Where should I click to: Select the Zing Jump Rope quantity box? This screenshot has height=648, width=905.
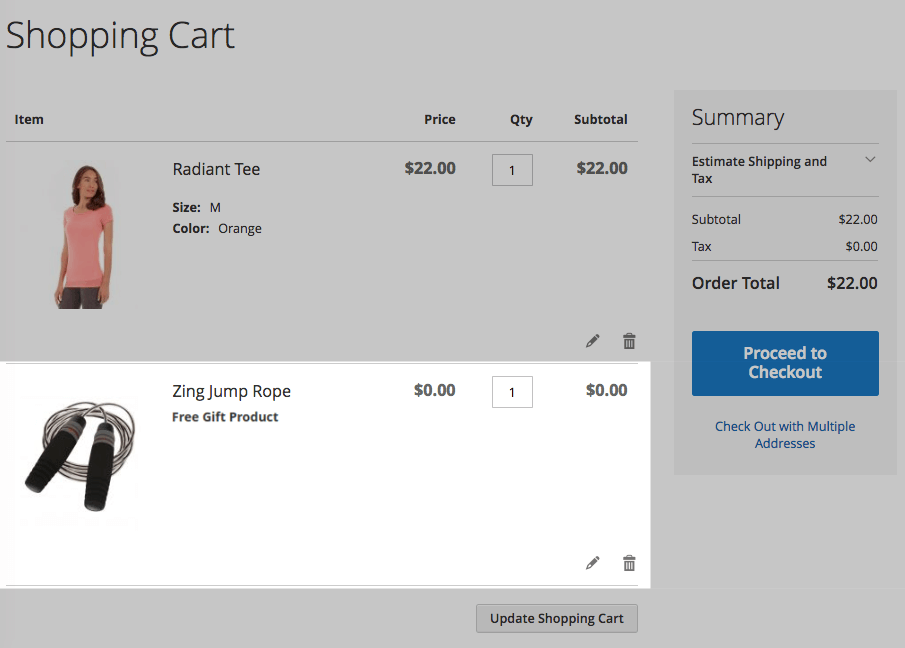(x=512, y=392)
